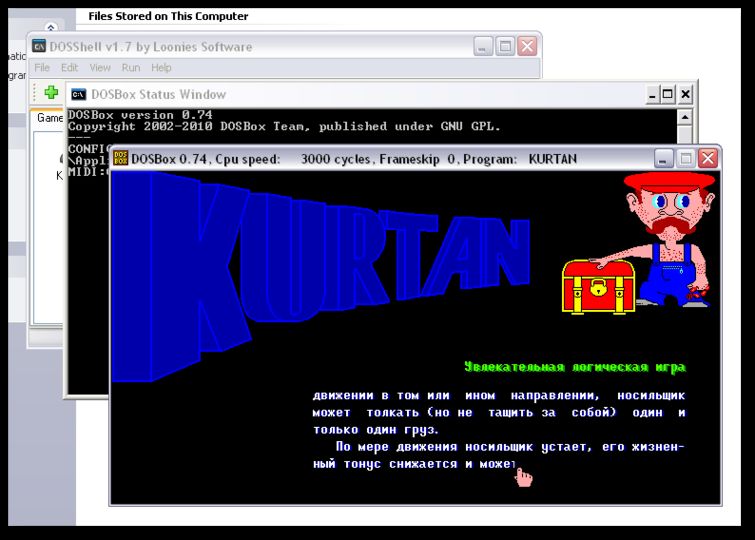Click the 'DOSBox version 0.74' console line

pyautogui.click(x=140, y=115)
